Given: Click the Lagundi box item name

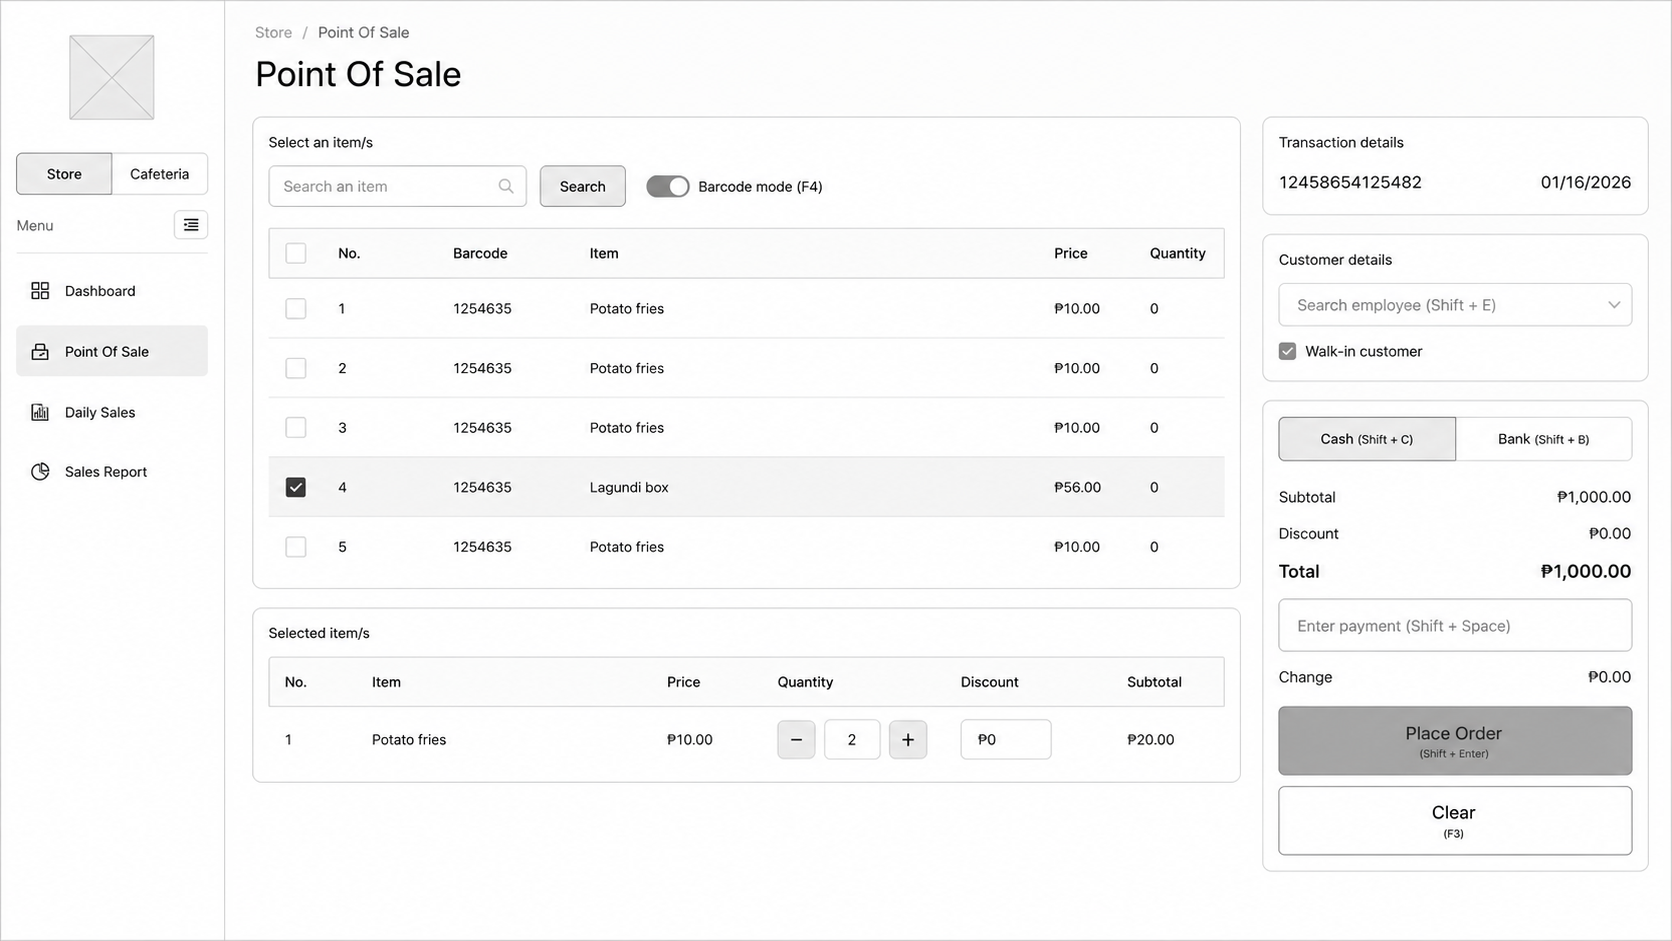Looking at the screenshot, I should [629, 487].
